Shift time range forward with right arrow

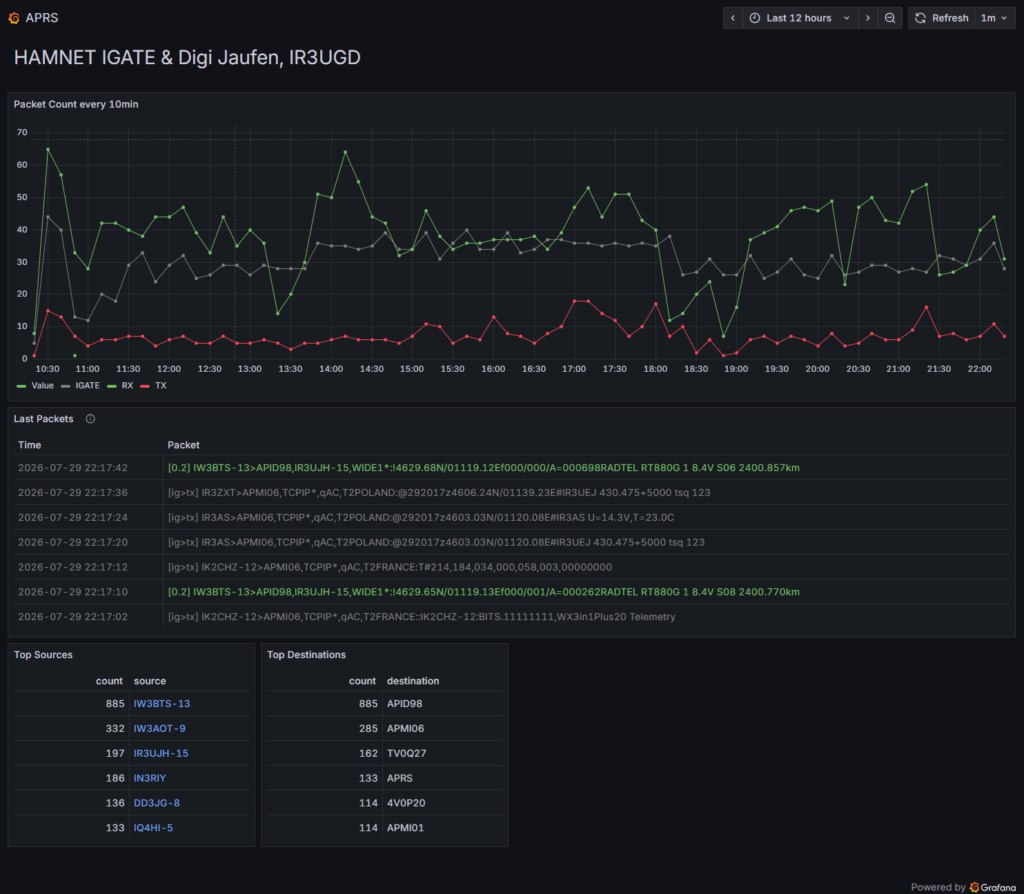[868, 18]
